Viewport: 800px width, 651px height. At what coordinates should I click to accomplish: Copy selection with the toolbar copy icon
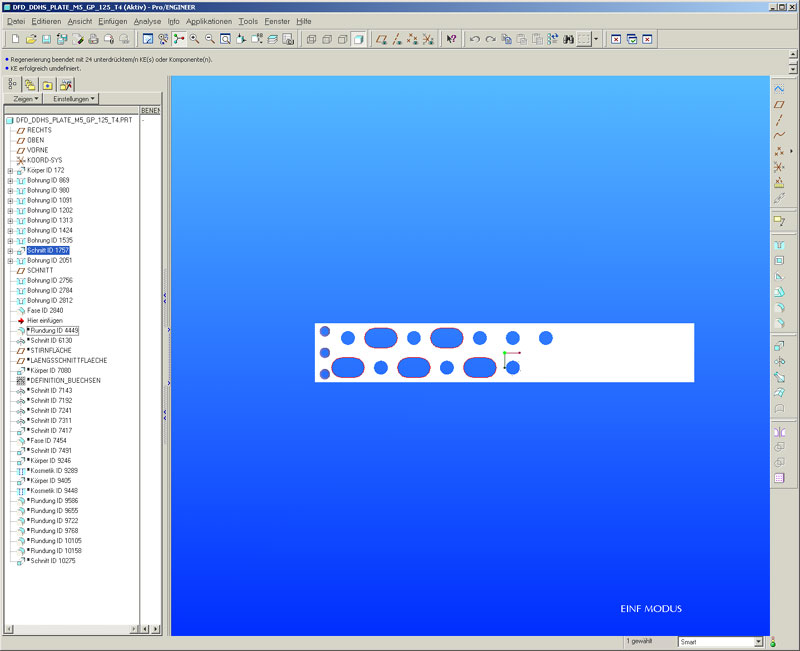[506, 39]
